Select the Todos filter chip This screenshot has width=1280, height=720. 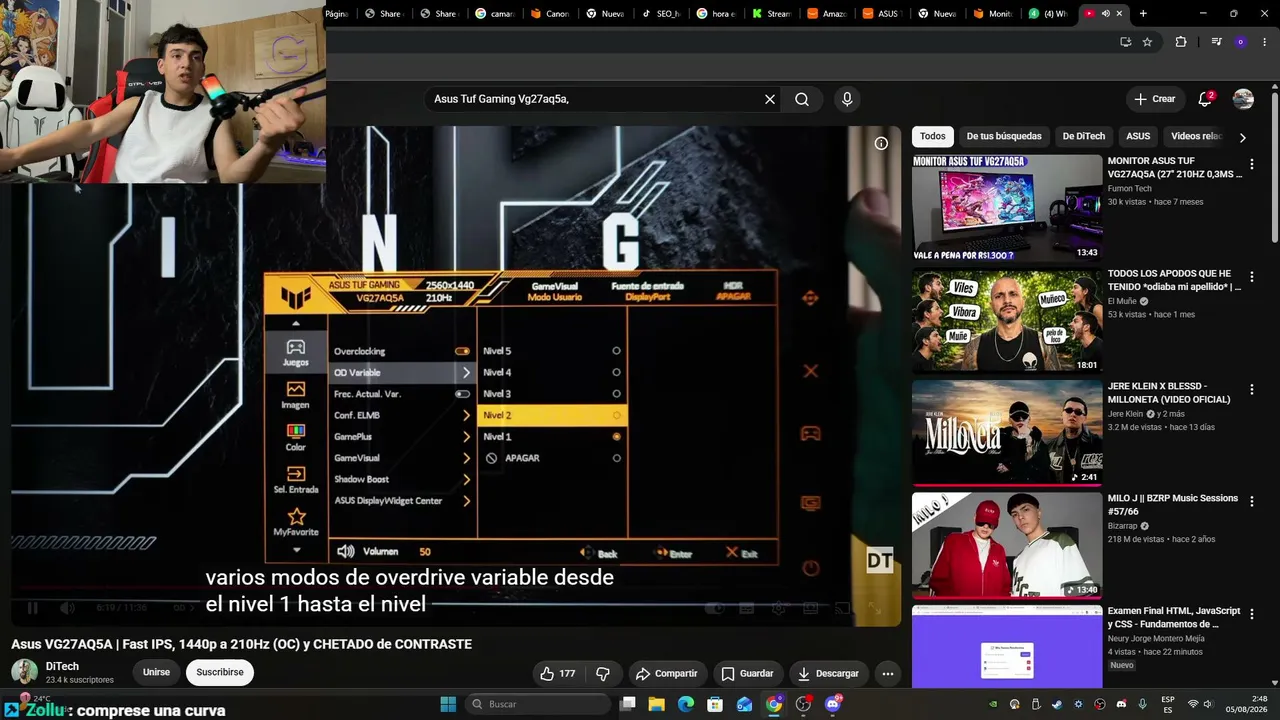click(933, 136)
